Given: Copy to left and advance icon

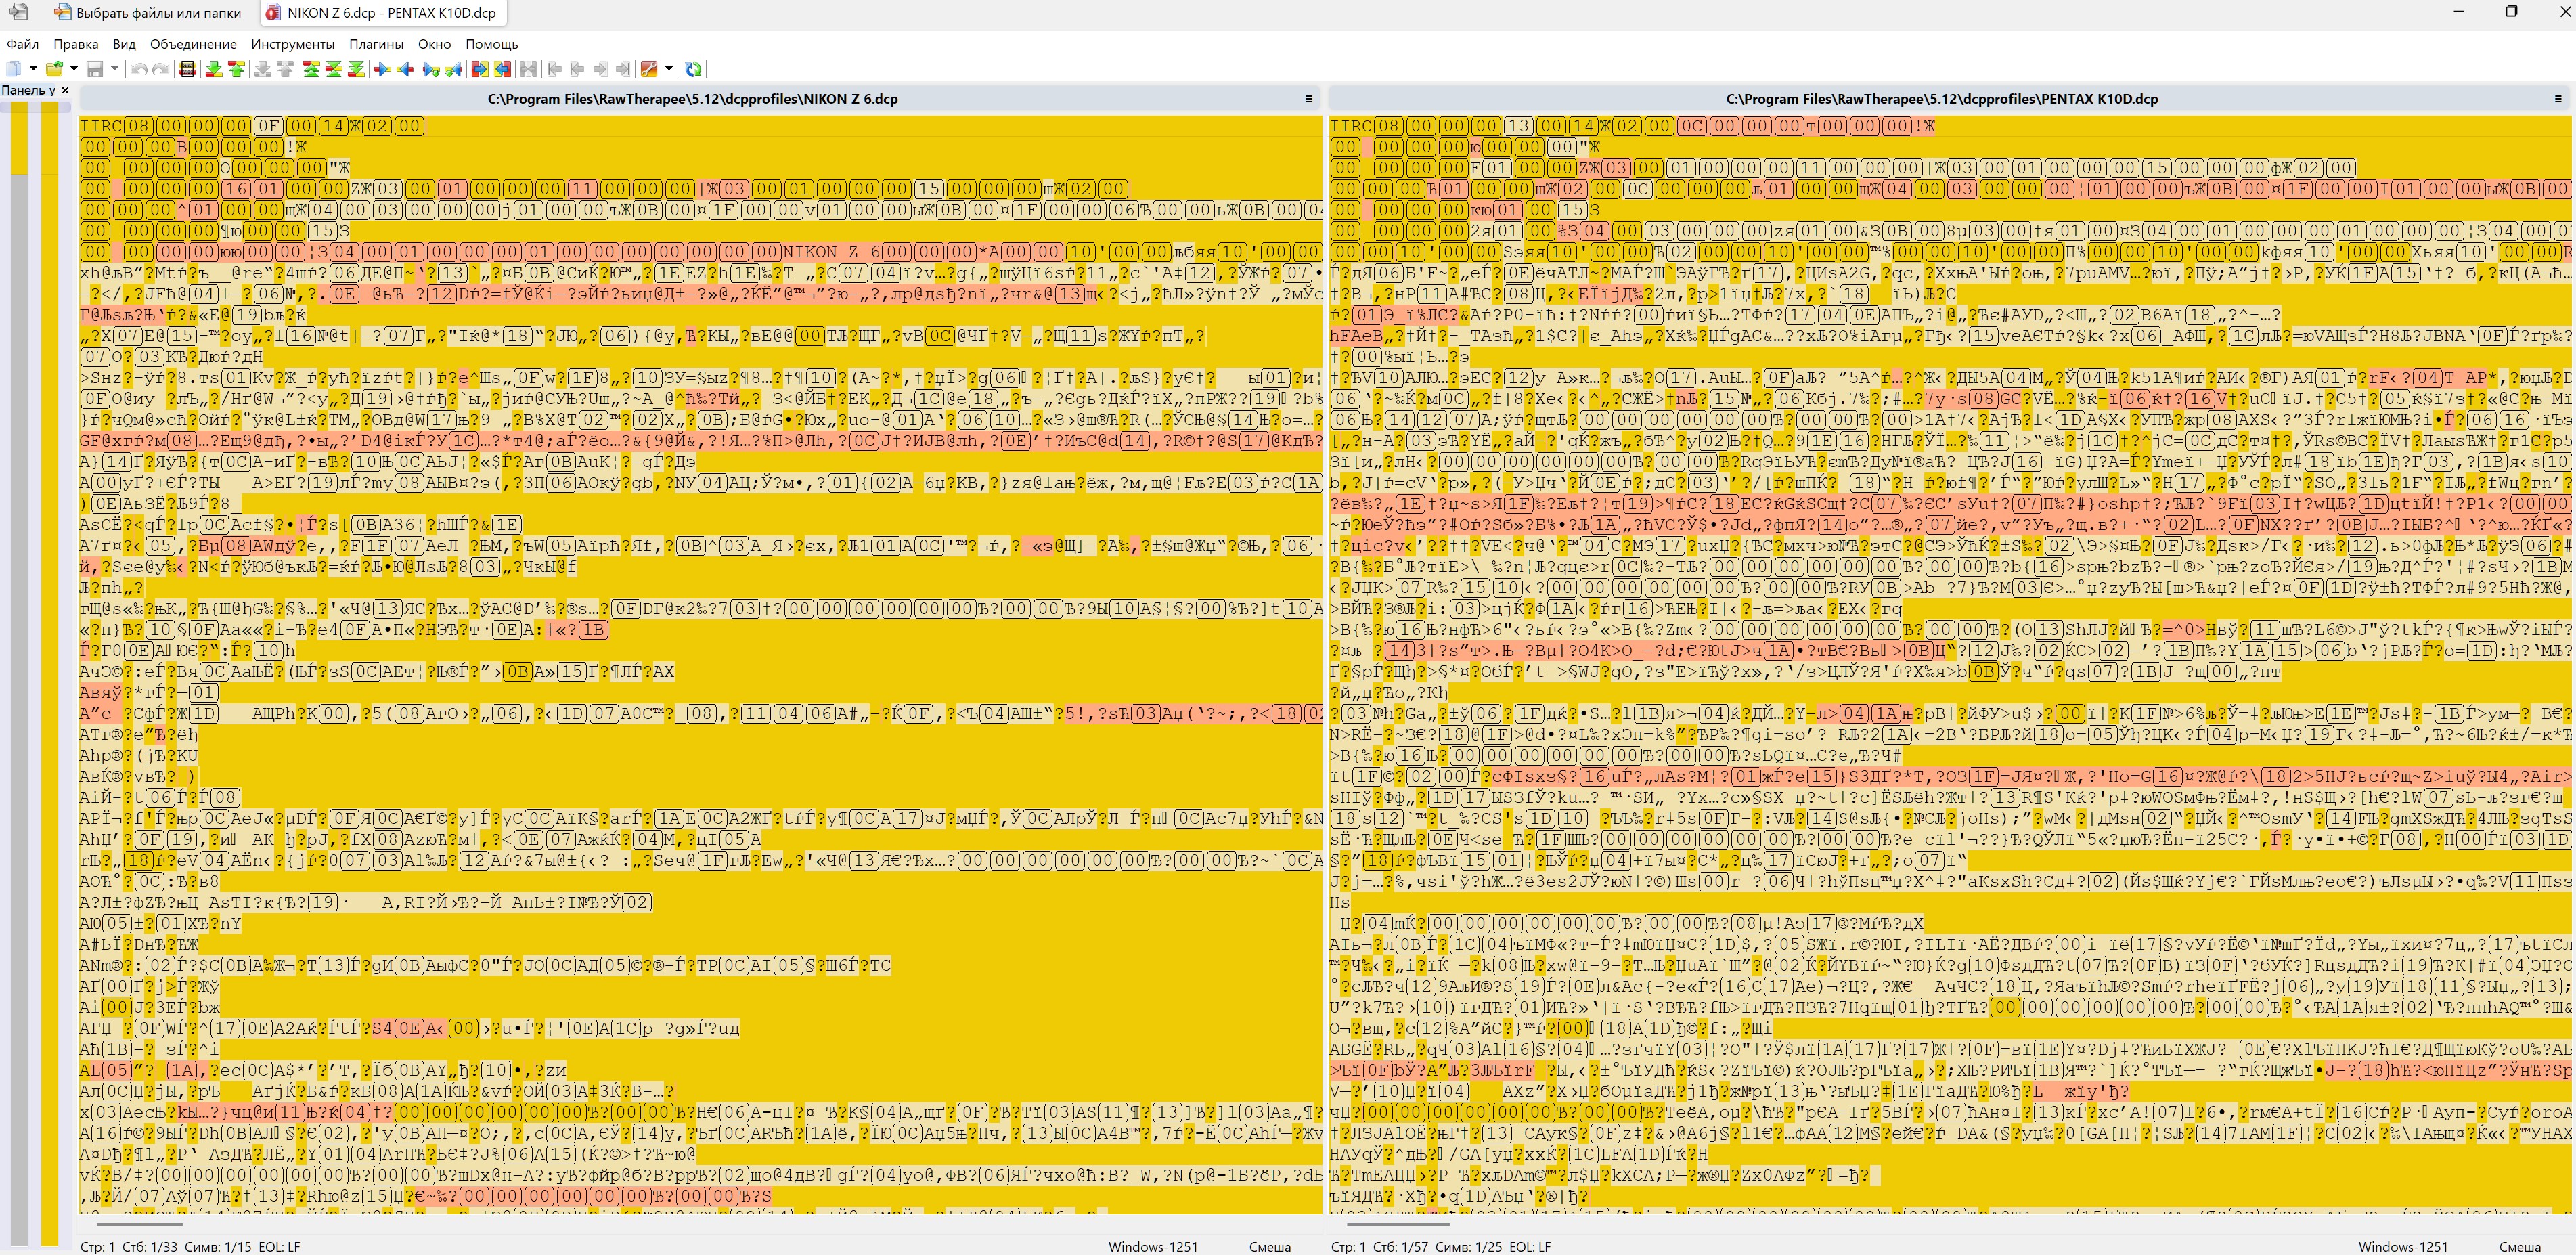Looking at the screenshot, I should pyautogui.click(x=454, y=69).
